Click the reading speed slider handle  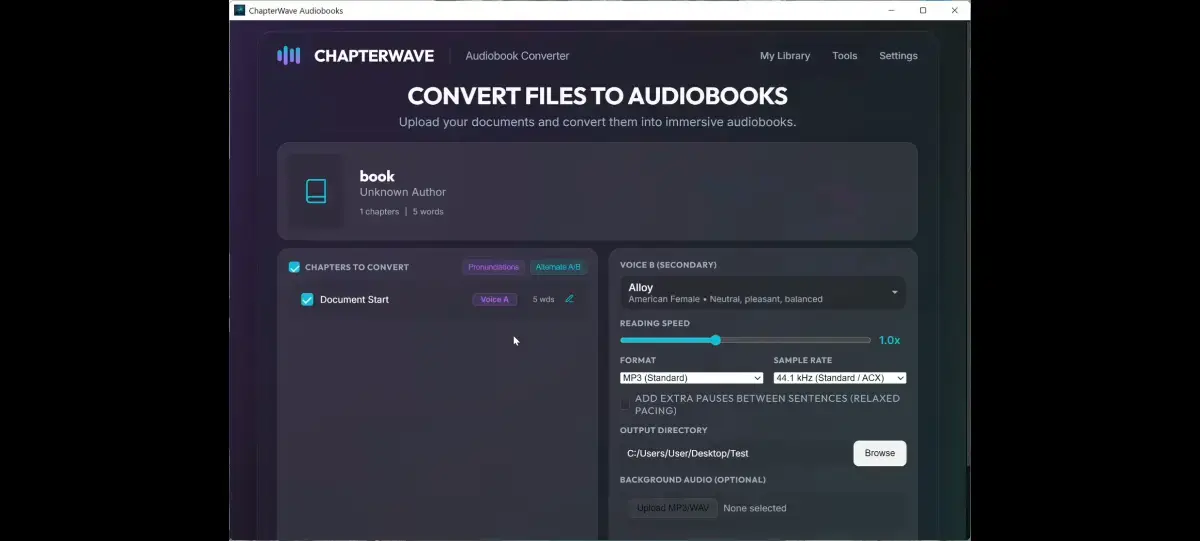[716, 340]
